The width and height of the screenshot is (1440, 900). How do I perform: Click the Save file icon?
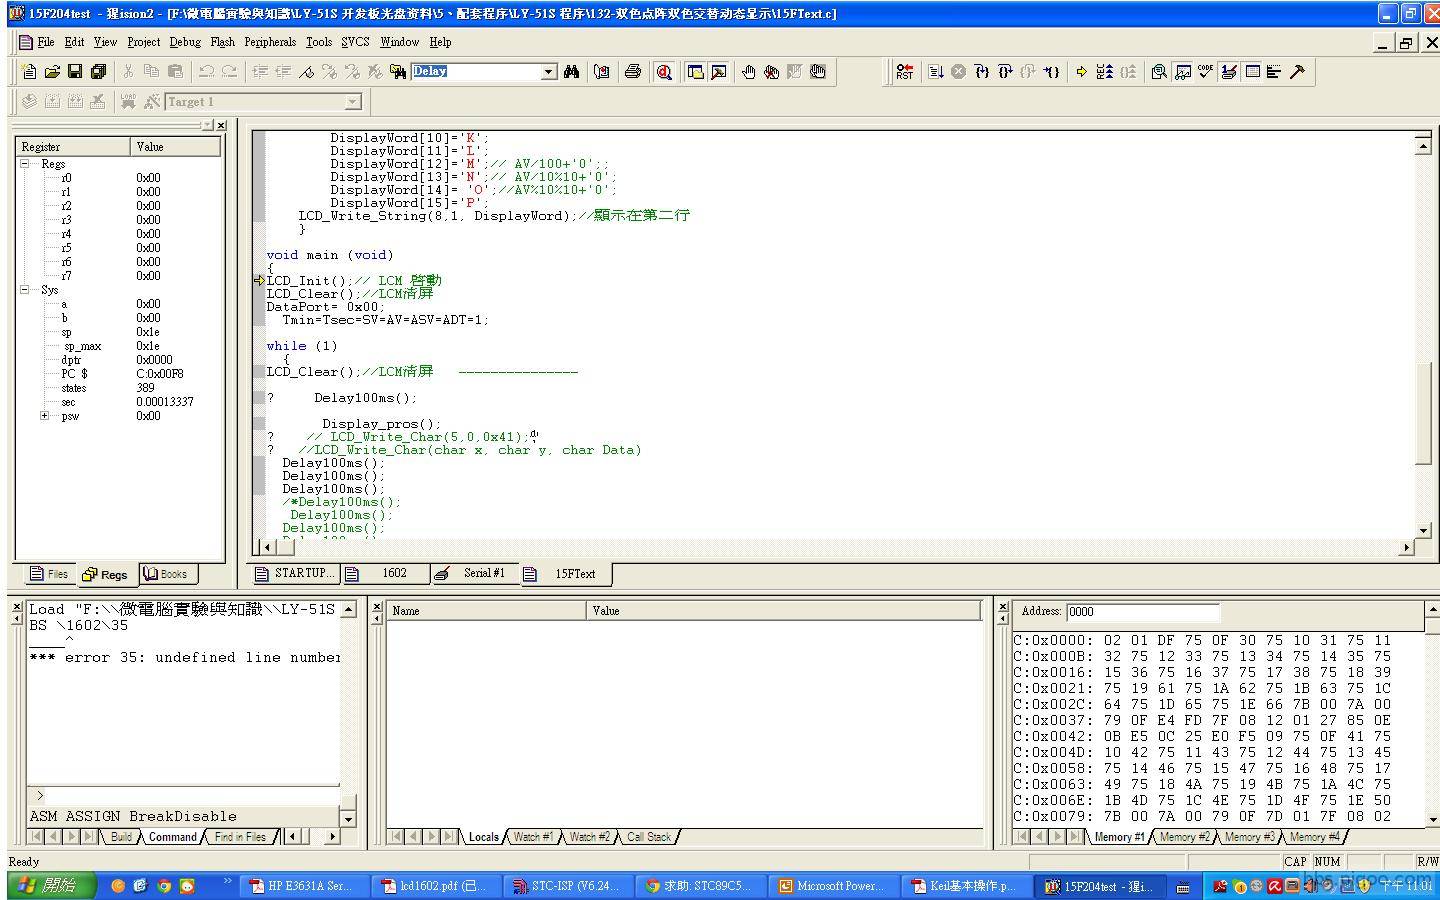tap(75, 71)
